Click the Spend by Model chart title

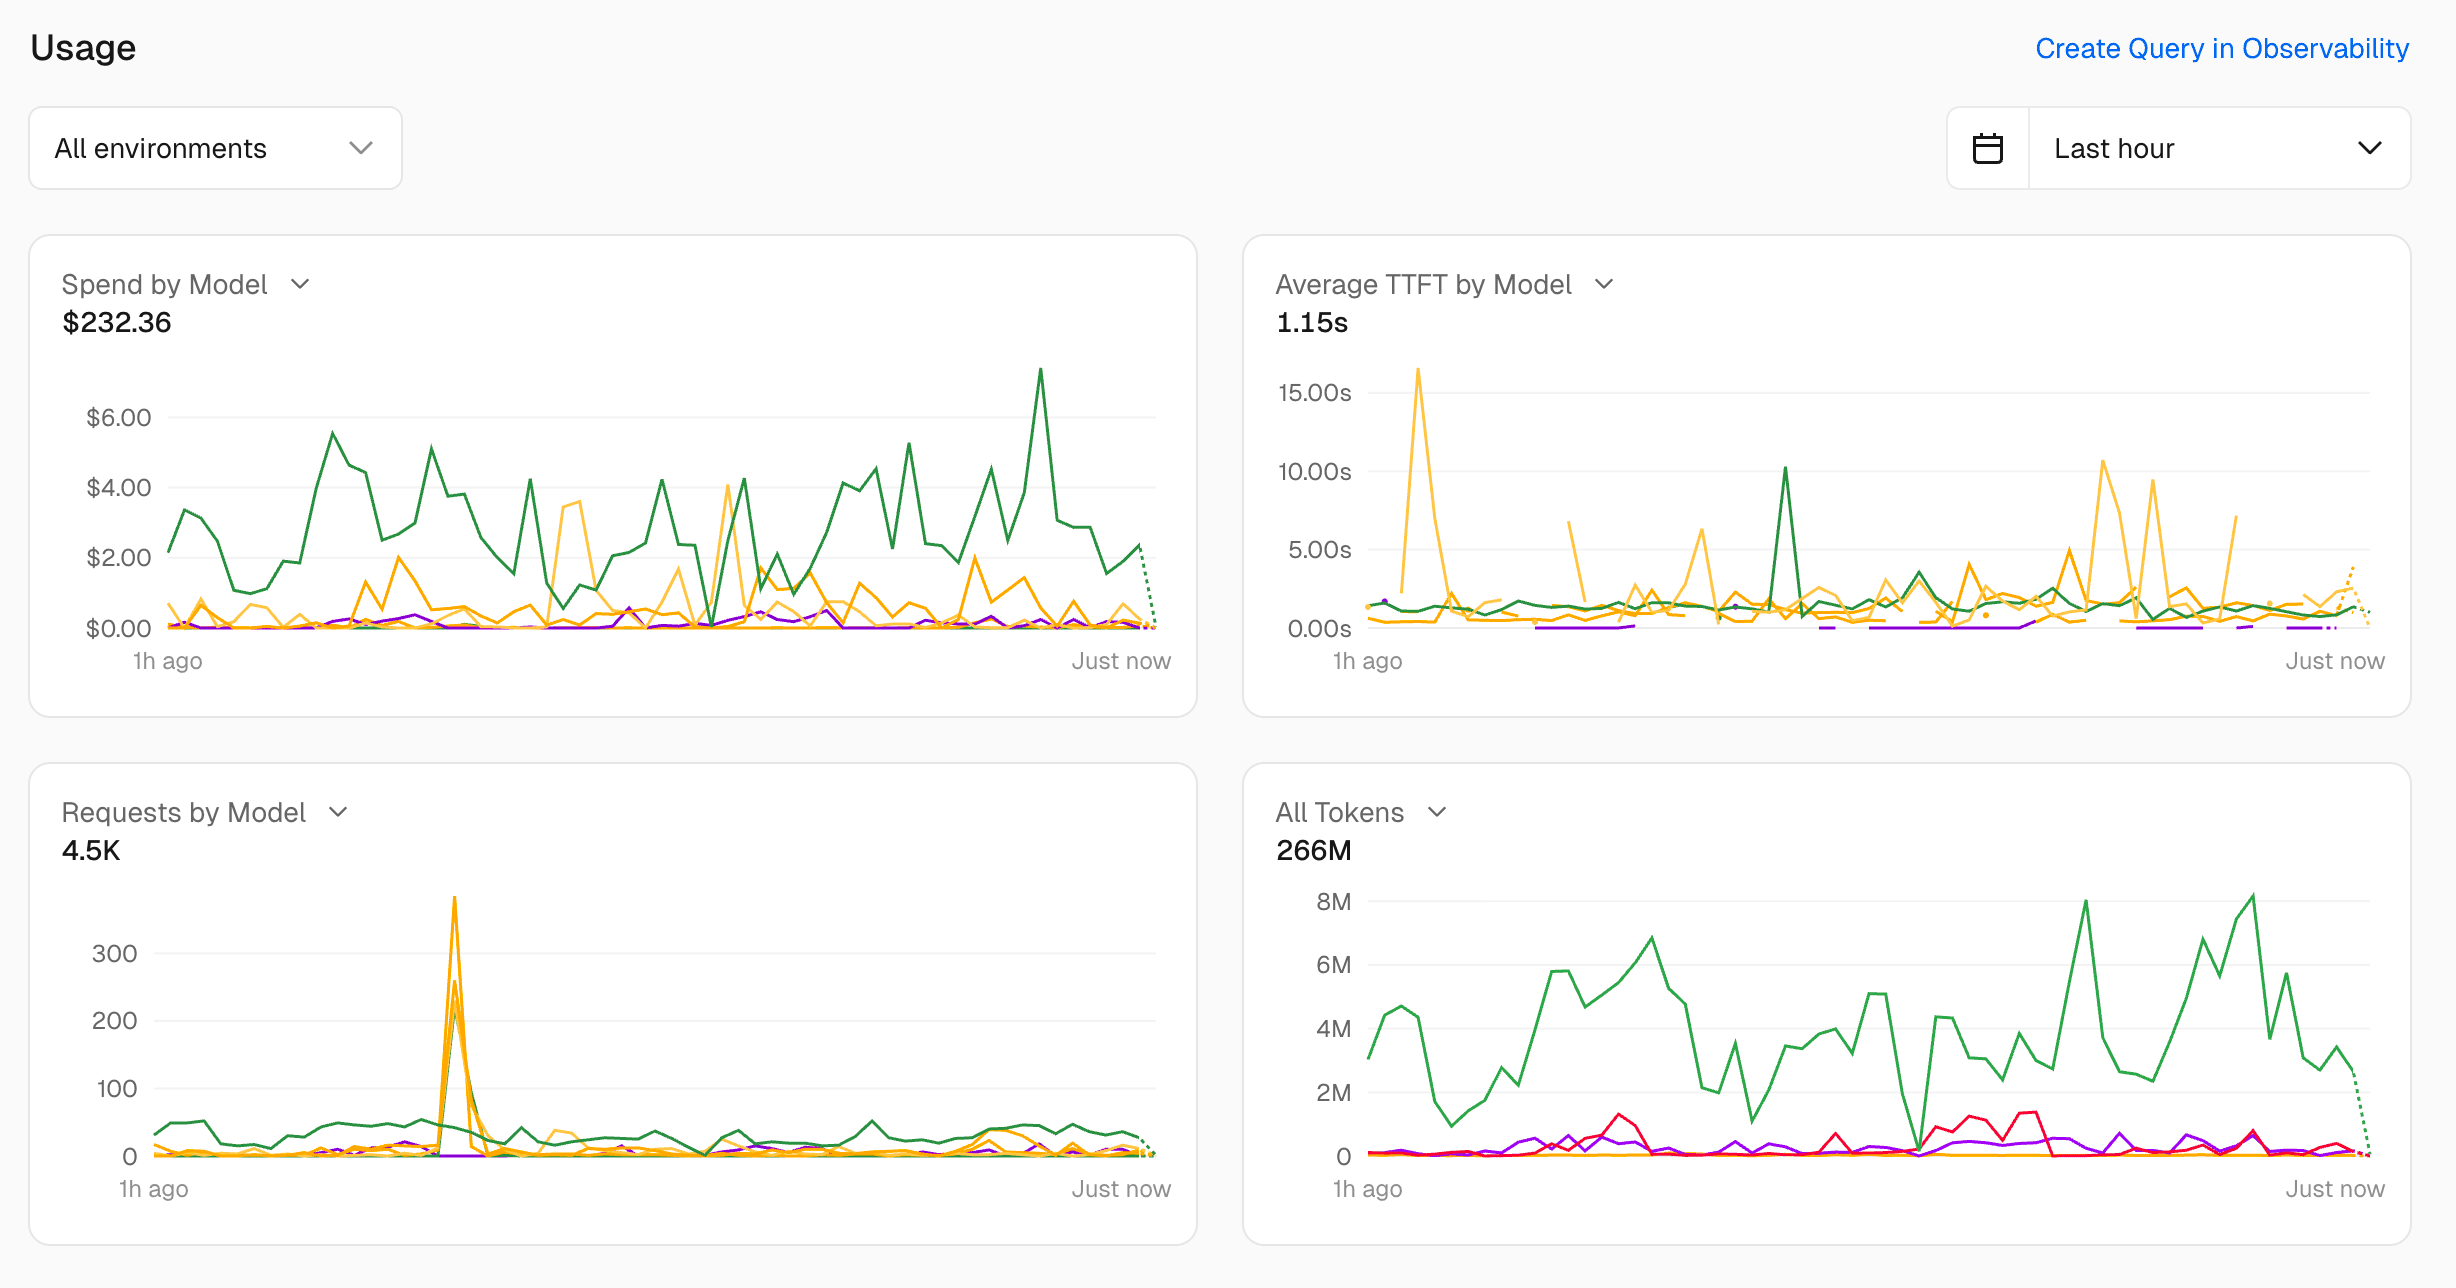pyautogui.click(x=165, y=284)
